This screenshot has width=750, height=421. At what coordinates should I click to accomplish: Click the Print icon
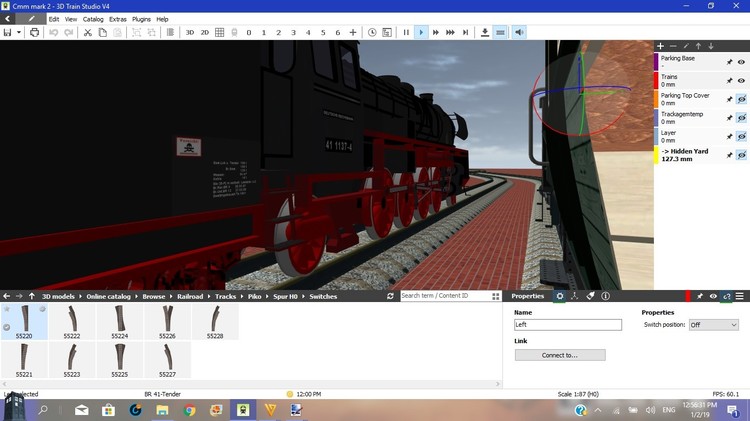34,33
